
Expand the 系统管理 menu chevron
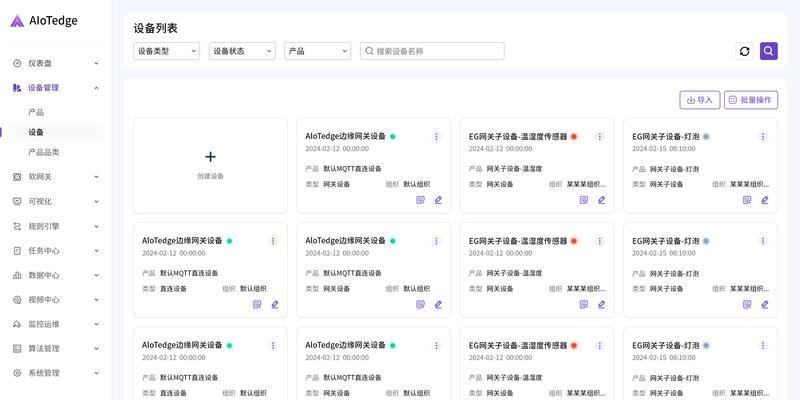tap(96, 373)
